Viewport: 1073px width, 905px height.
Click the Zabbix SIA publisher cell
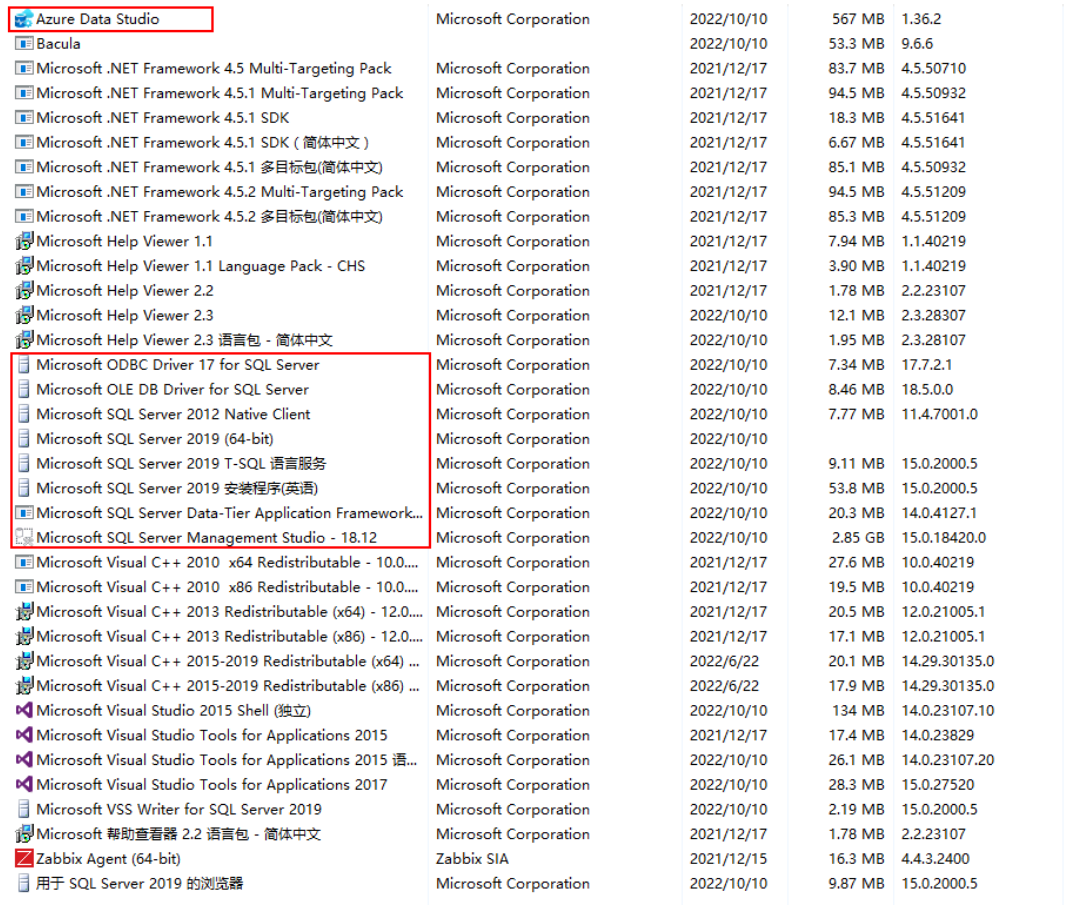[x=472, y=858]
